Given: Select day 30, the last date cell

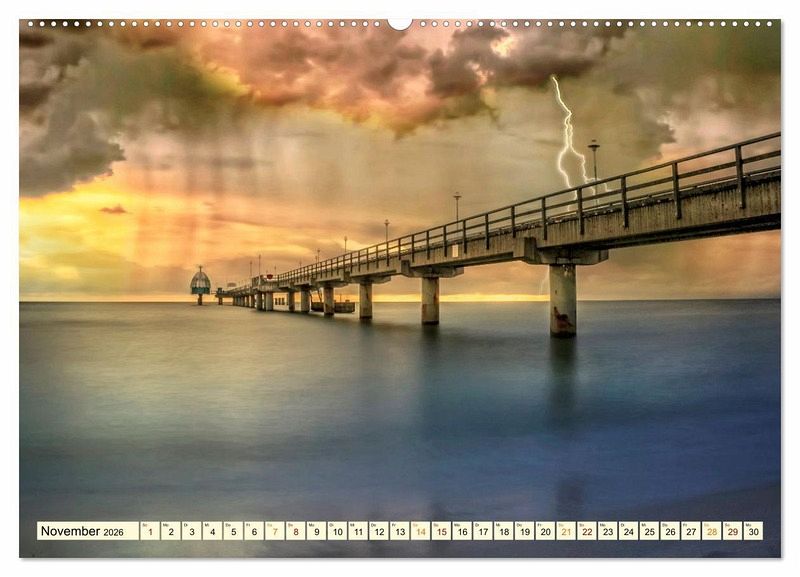Looking at the screenshot, I should point(754,531).
